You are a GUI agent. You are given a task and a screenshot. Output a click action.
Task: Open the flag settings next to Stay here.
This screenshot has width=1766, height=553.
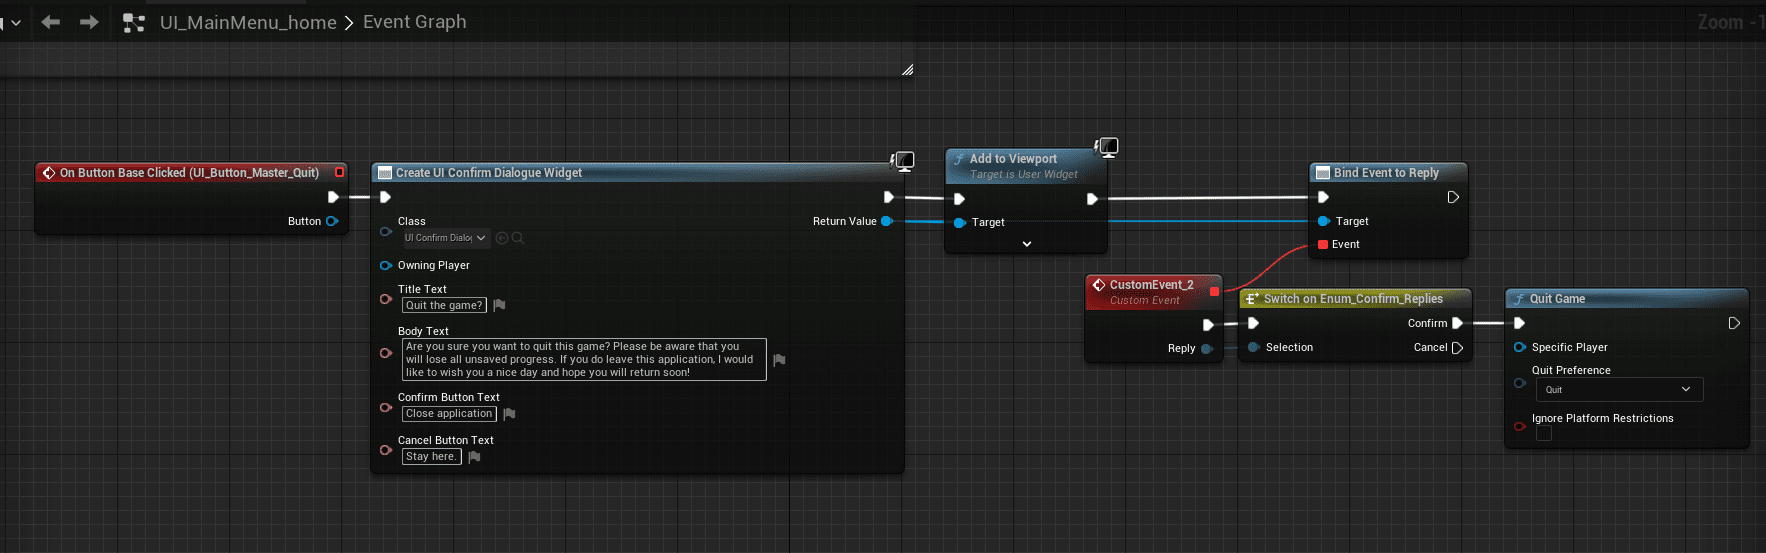click(x=474, y=457)
